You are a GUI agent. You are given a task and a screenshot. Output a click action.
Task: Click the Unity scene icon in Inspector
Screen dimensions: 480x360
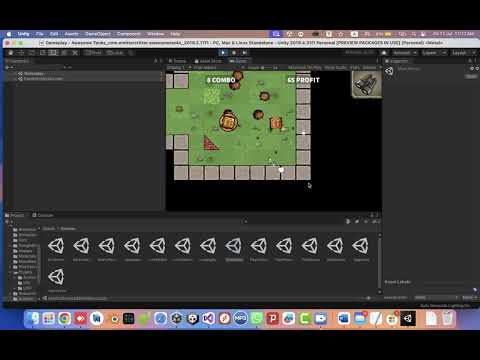coord(389,71)
